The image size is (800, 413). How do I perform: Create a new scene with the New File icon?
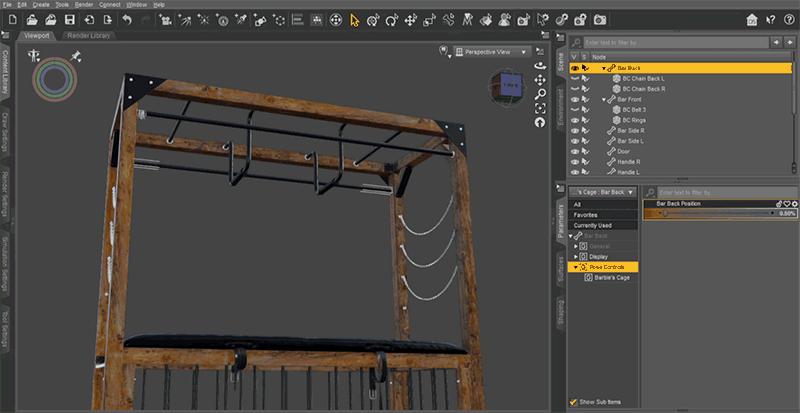(x=13, y=20)
